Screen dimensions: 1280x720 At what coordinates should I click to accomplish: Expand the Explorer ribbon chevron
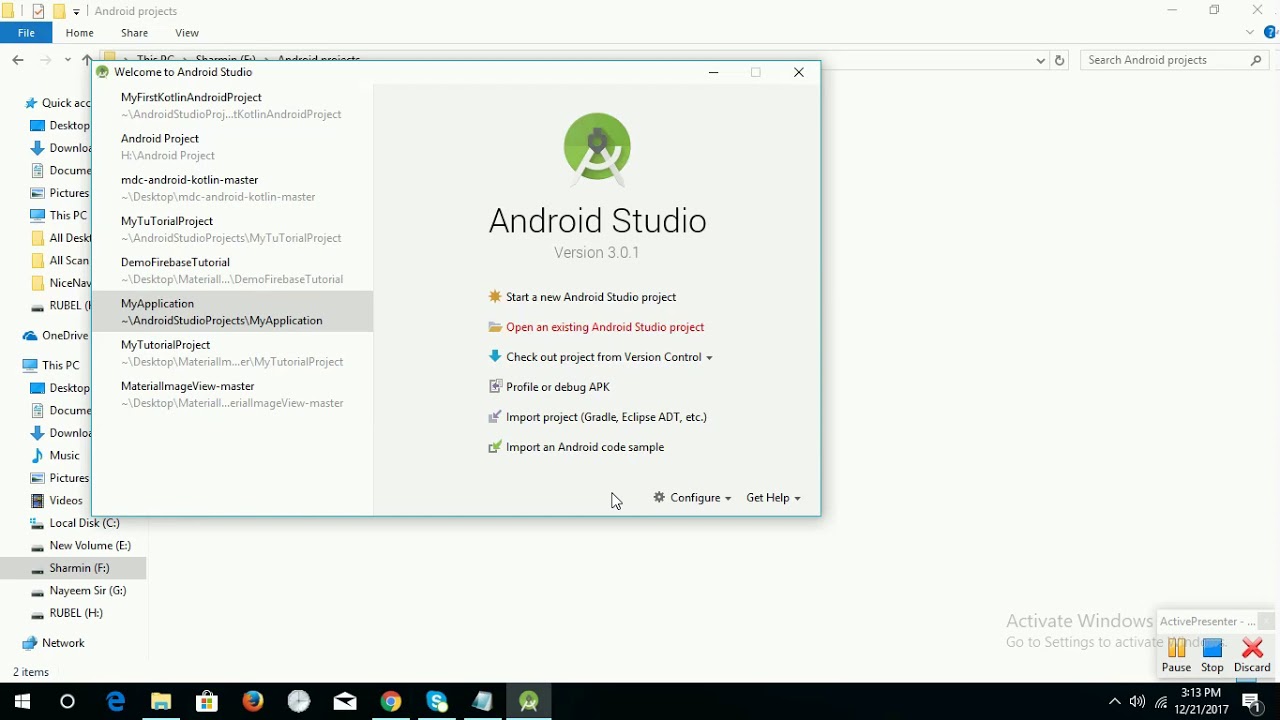1250,33
